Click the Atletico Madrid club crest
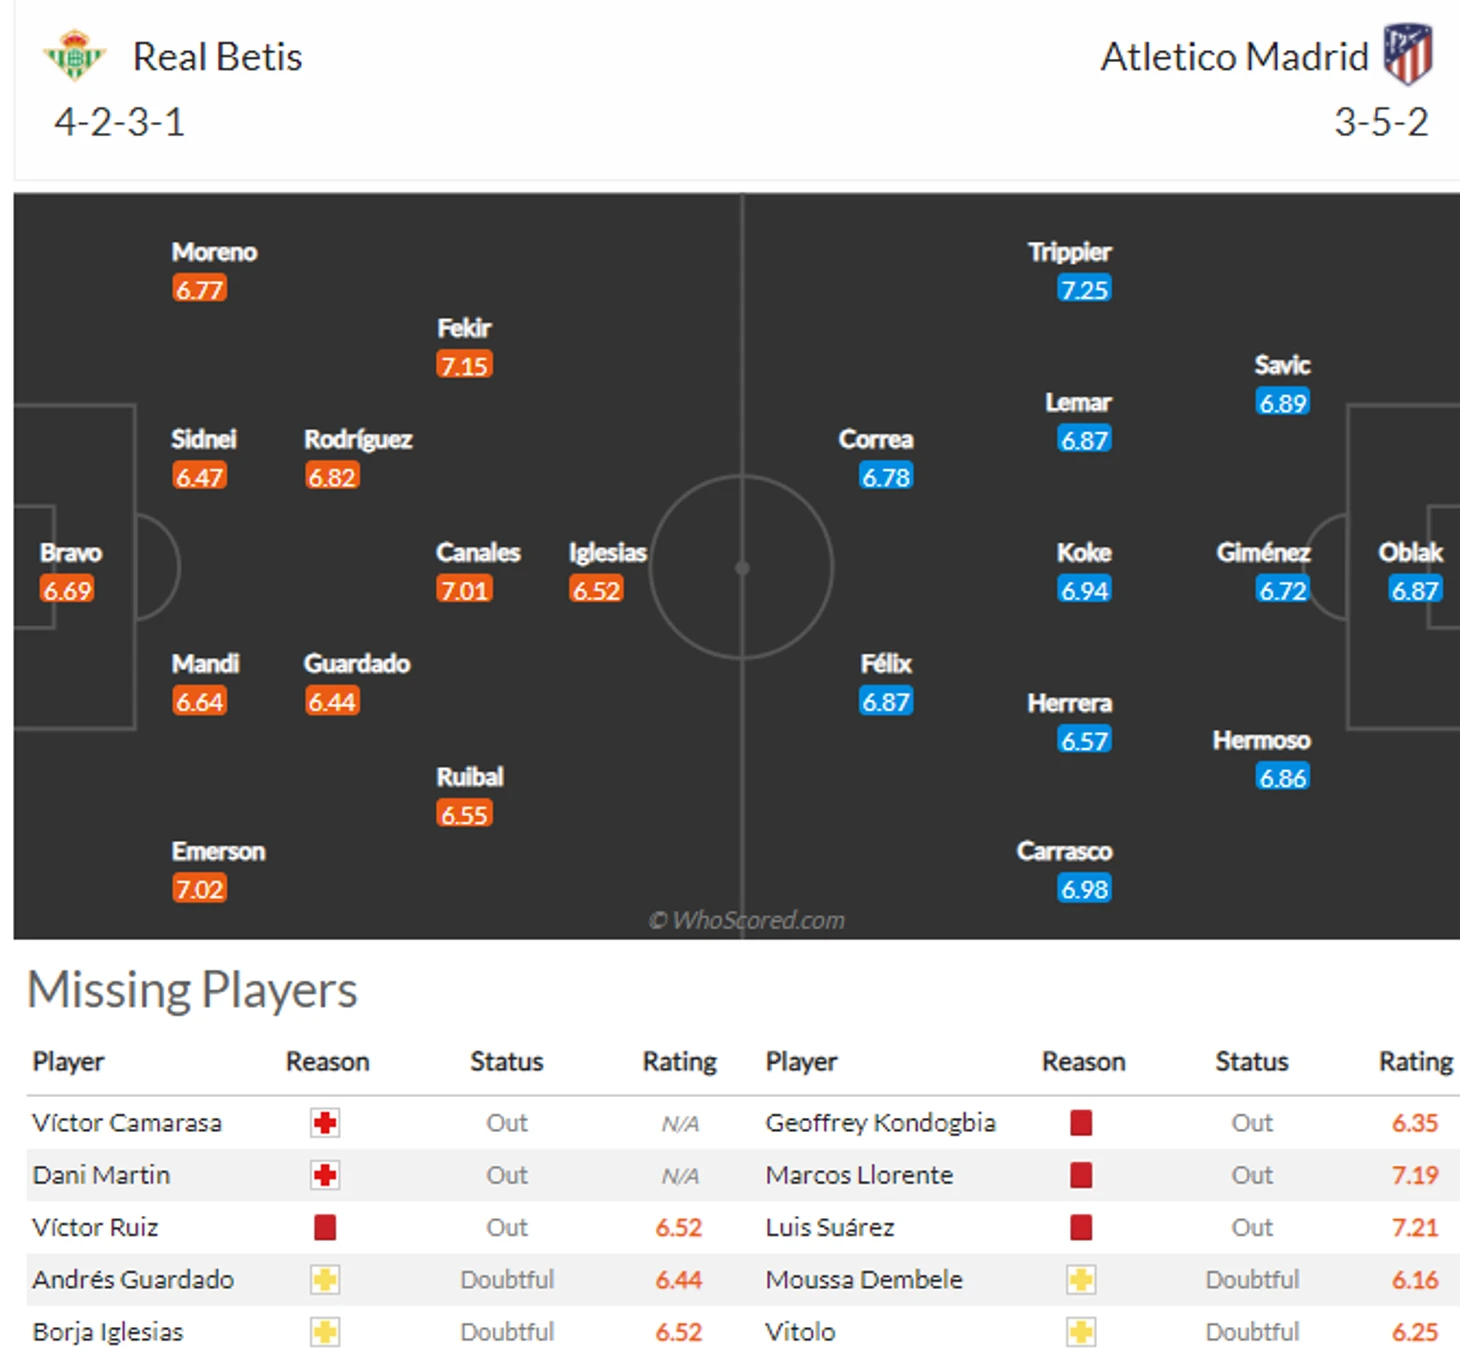 (1408, 54)
